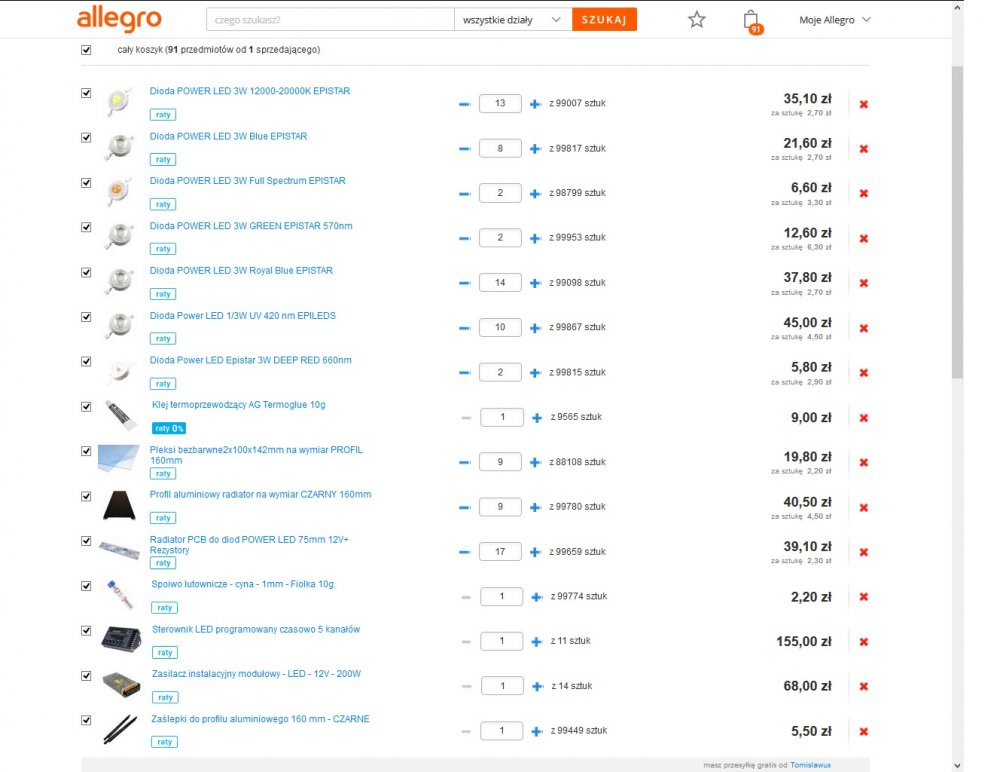Remove Zasilacz instalacyjny modułowy from cart
1000x772 pixels.
864,687
